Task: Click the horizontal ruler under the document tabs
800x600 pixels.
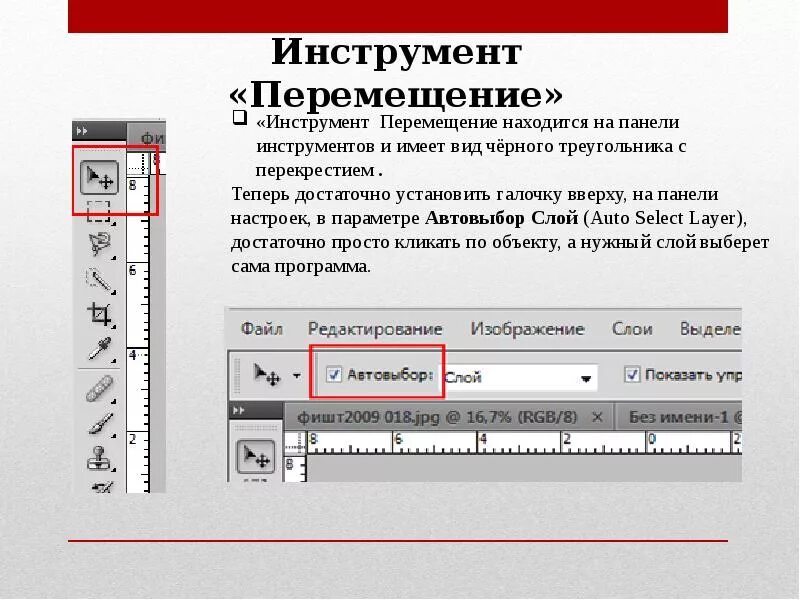Action: (523, 443)
